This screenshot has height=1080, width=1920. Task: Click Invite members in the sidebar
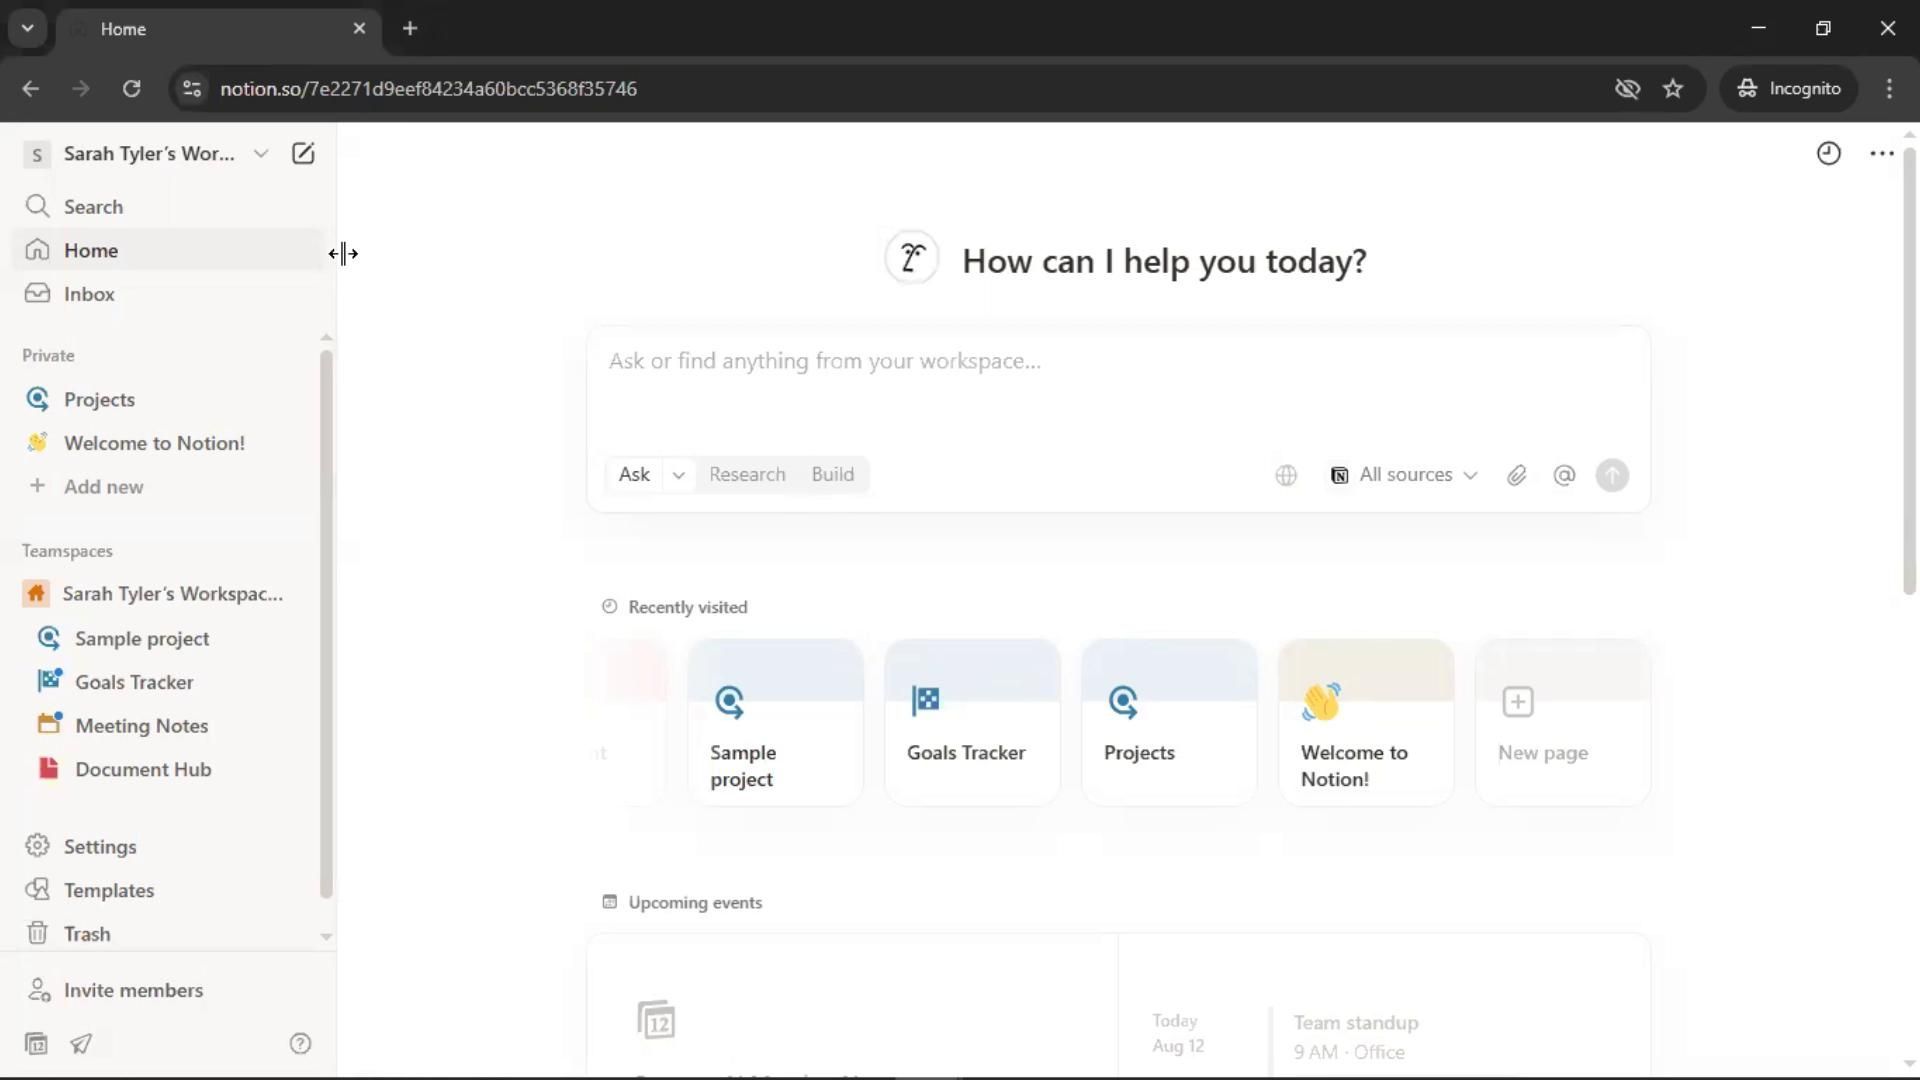133,989
